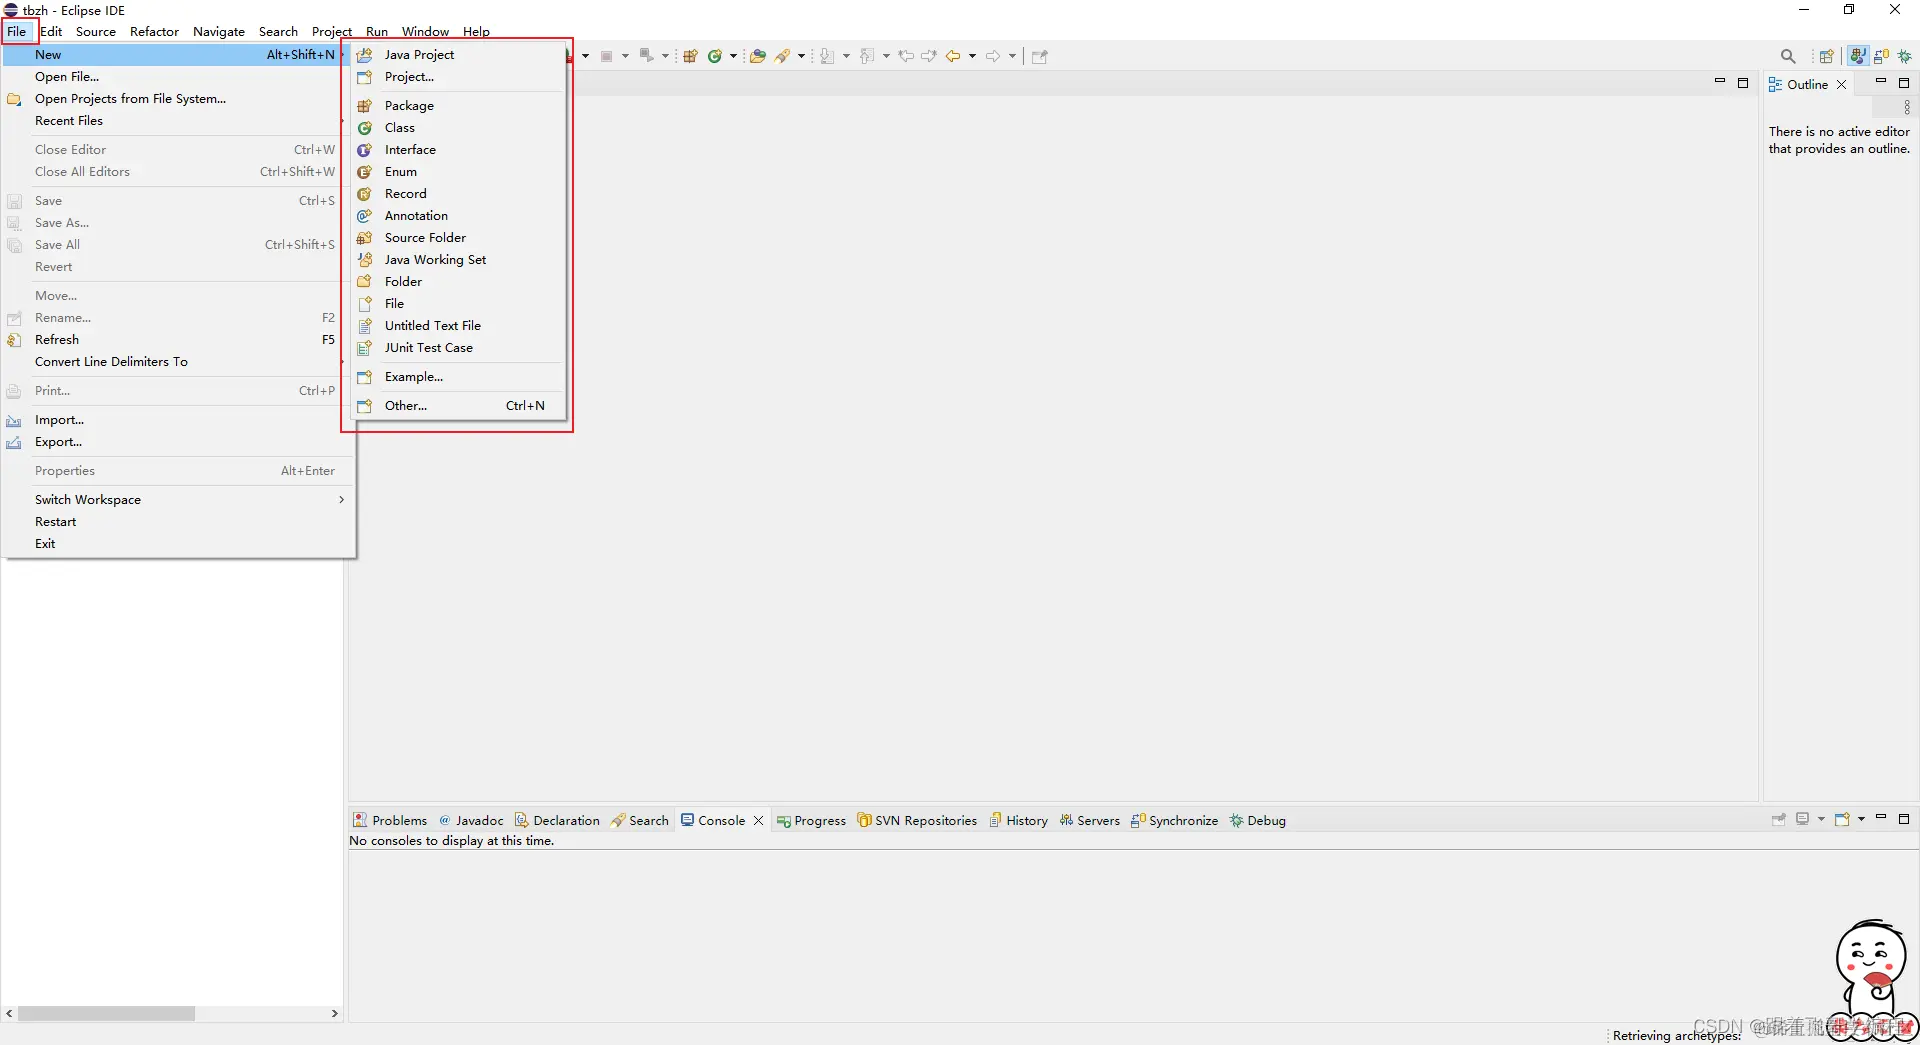Image resolution: width=1920 pixels, height=1045 pixels.
Task: Maximize the editor area
Action: [1743, 83]
